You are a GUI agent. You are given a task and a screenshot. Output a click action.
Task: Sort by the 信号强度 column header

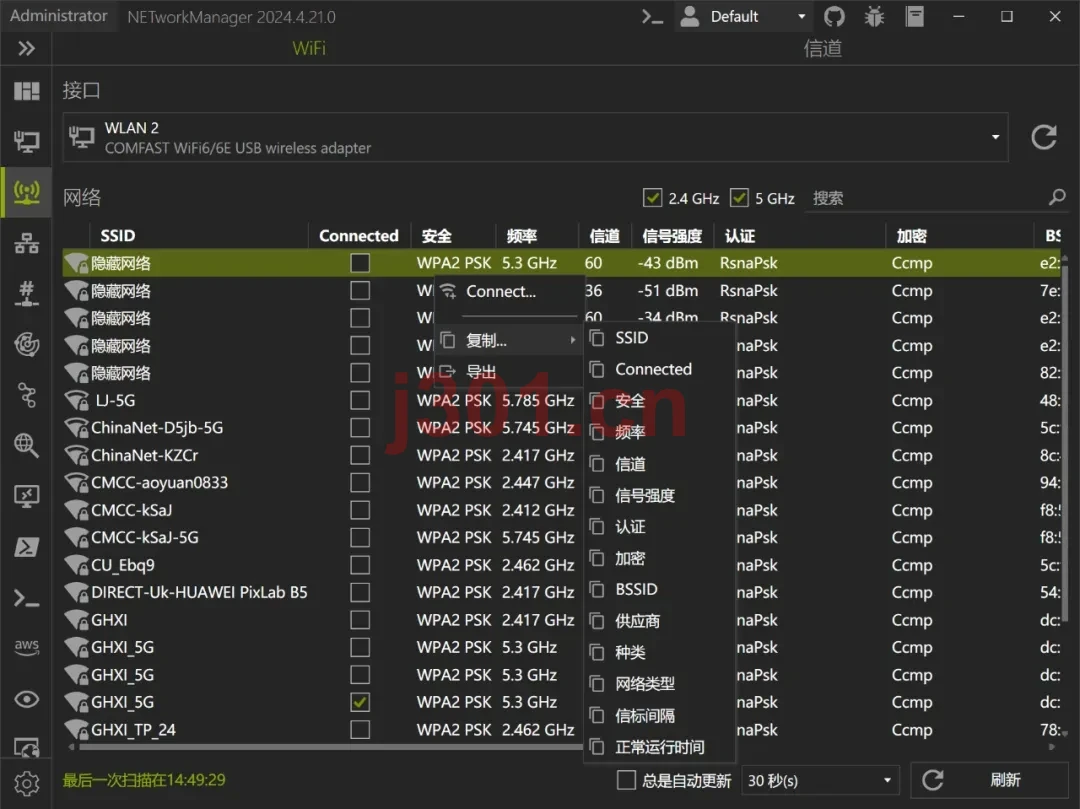pyautogui.click(x=672, y=236)
